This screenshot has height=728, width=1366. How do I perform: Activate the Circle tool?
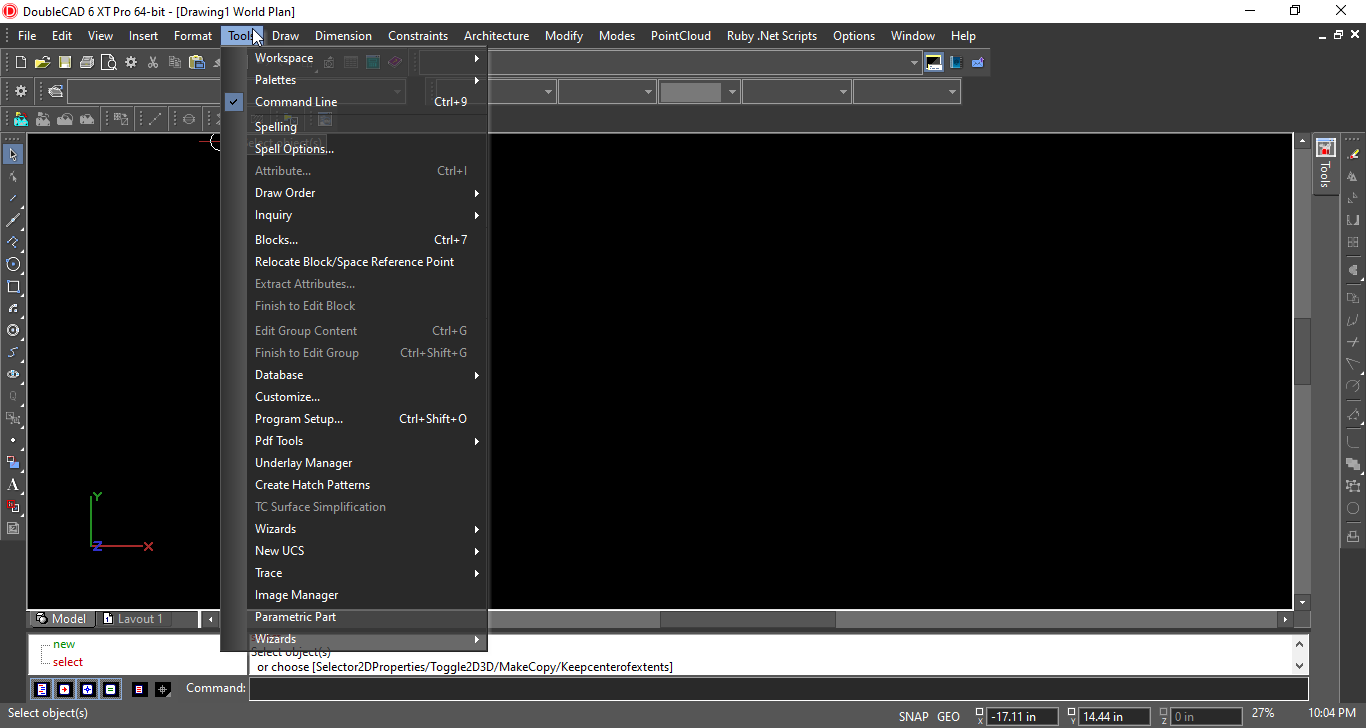pos(13,264)
